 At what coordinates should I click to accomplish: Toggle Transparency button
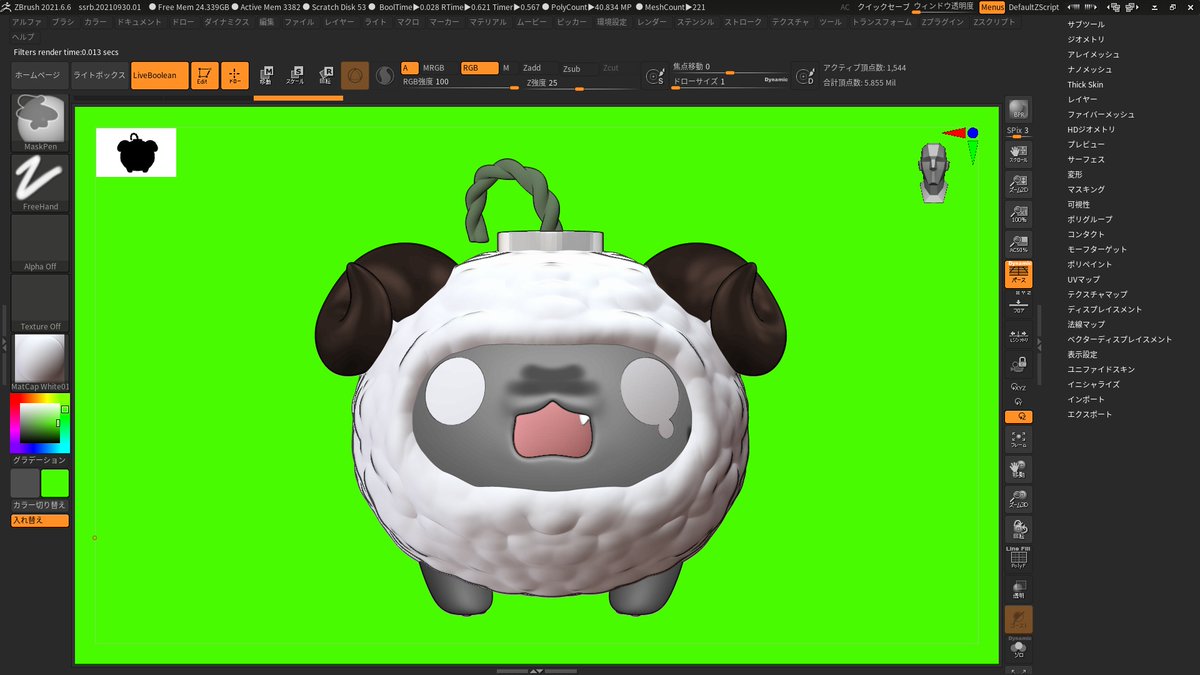click(1019, 589)
